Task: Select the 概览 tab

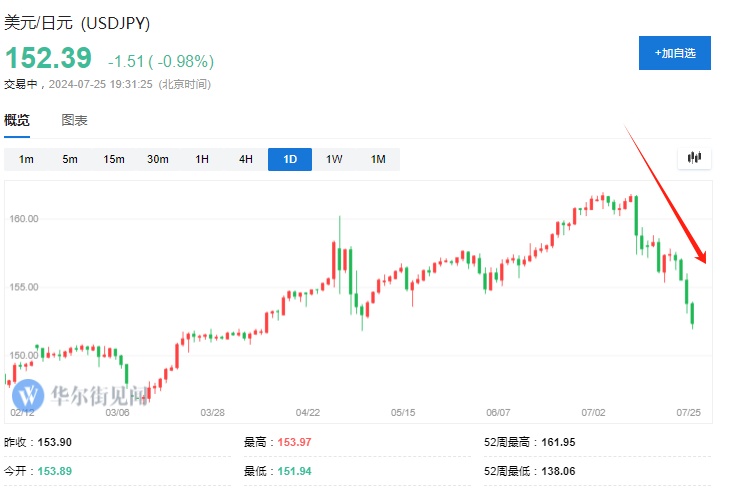Action: pos(17,120)
